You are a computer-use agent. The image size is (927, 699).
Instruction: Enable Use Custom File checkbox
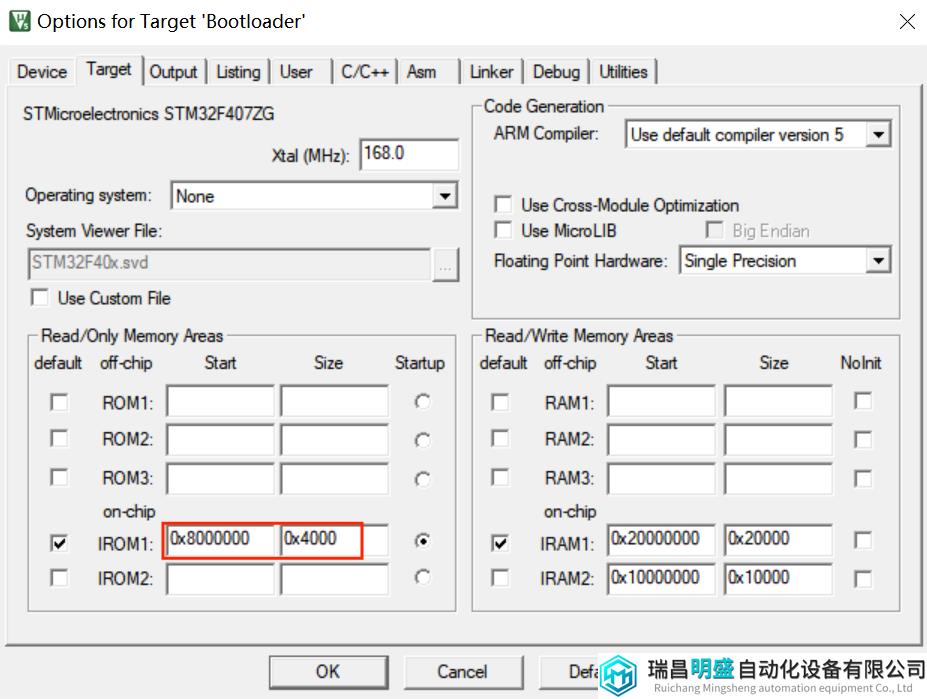click(x=40, y=297)
